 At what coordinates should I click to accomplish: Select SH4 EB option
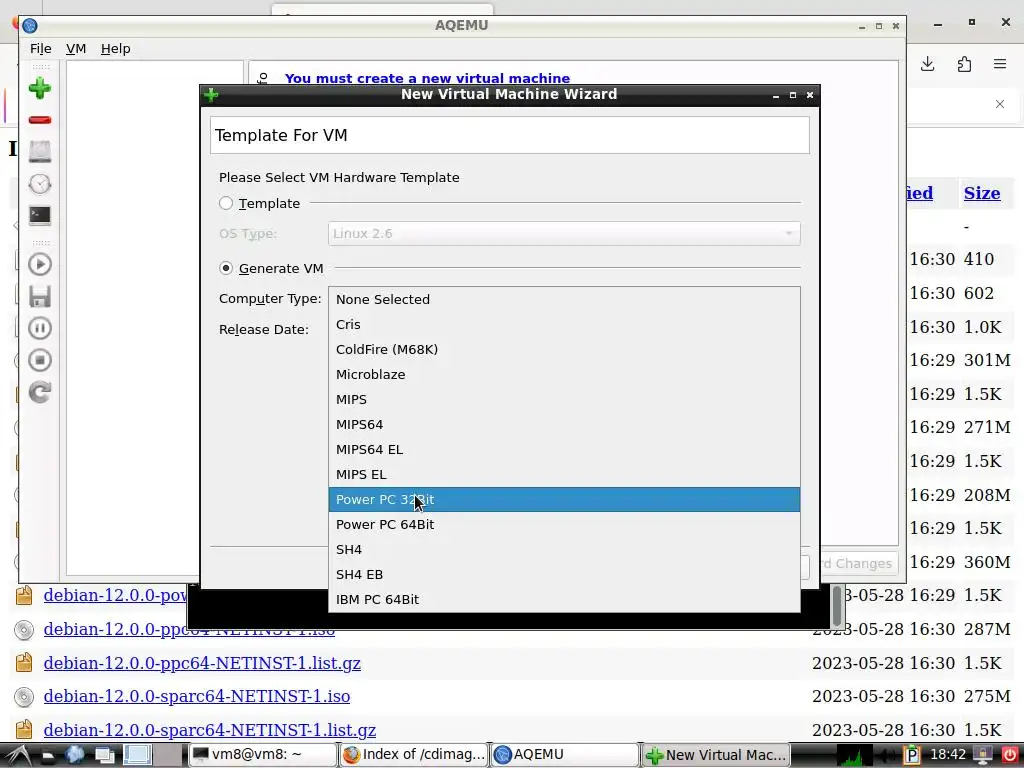[564, 575]
